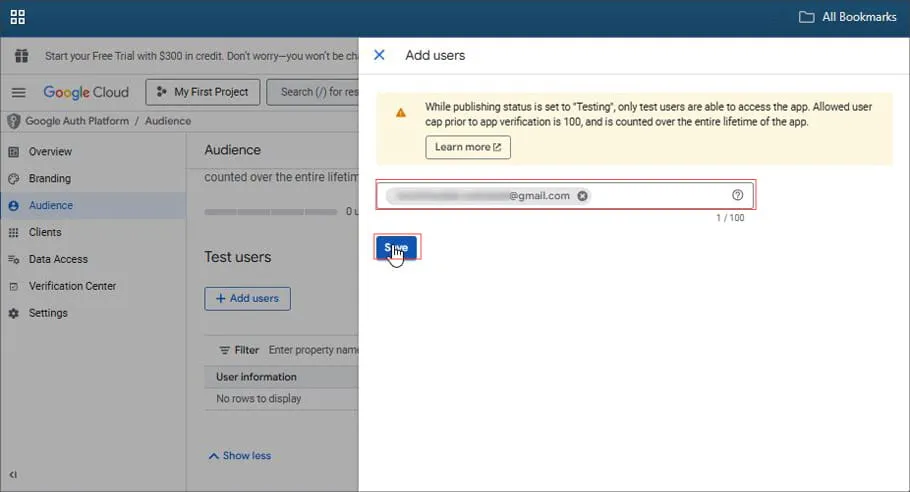
Task: Collapse section with Show less
Action: pyautogui.click(x=240, y=456)
